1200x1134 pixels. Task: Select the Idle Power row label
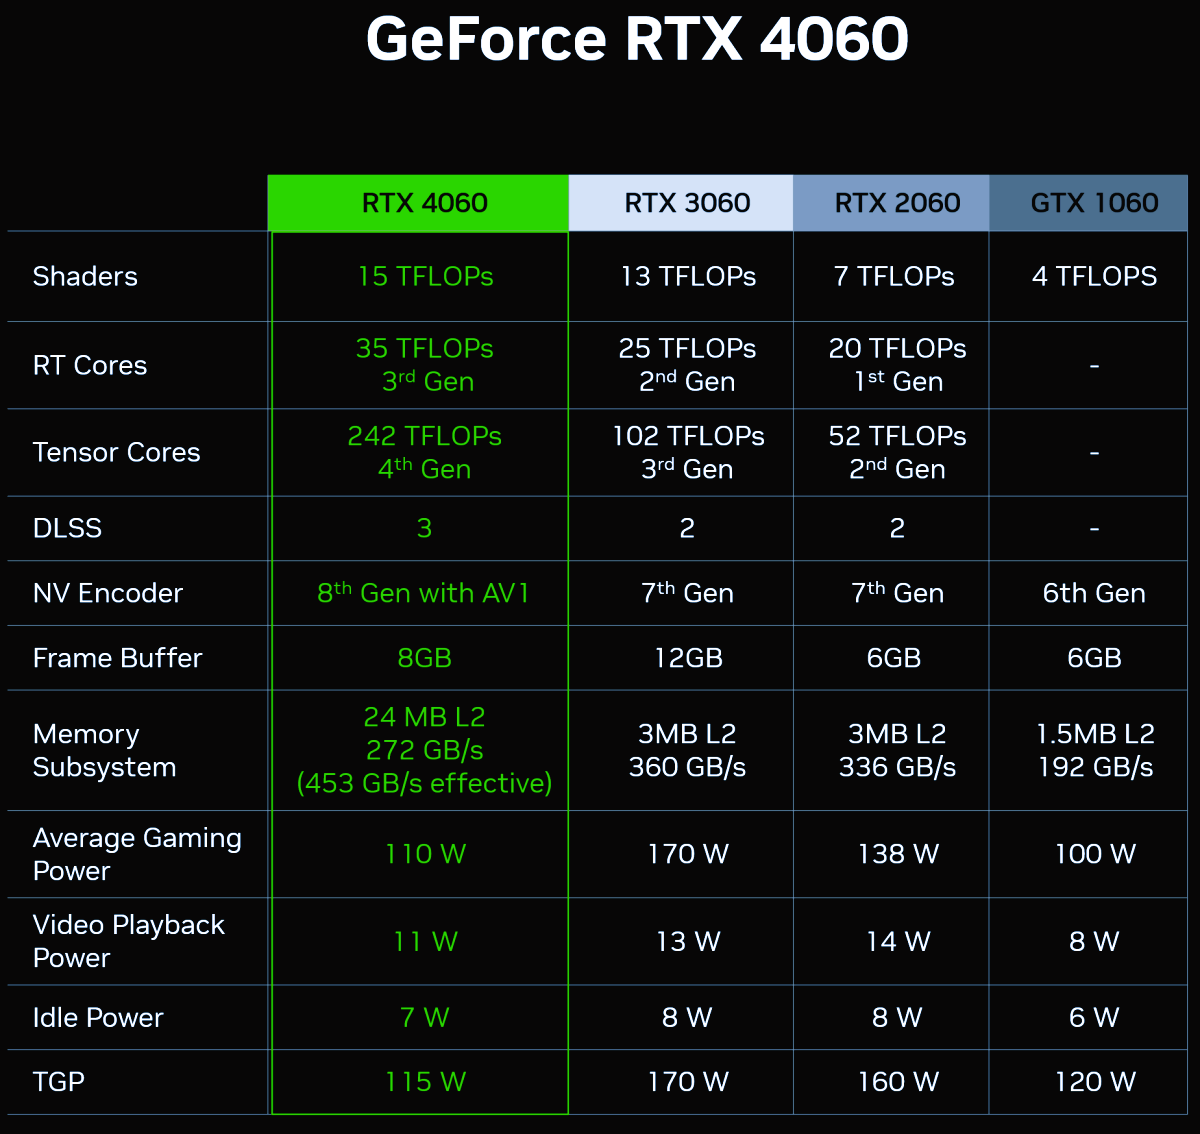click(98, 1018)
